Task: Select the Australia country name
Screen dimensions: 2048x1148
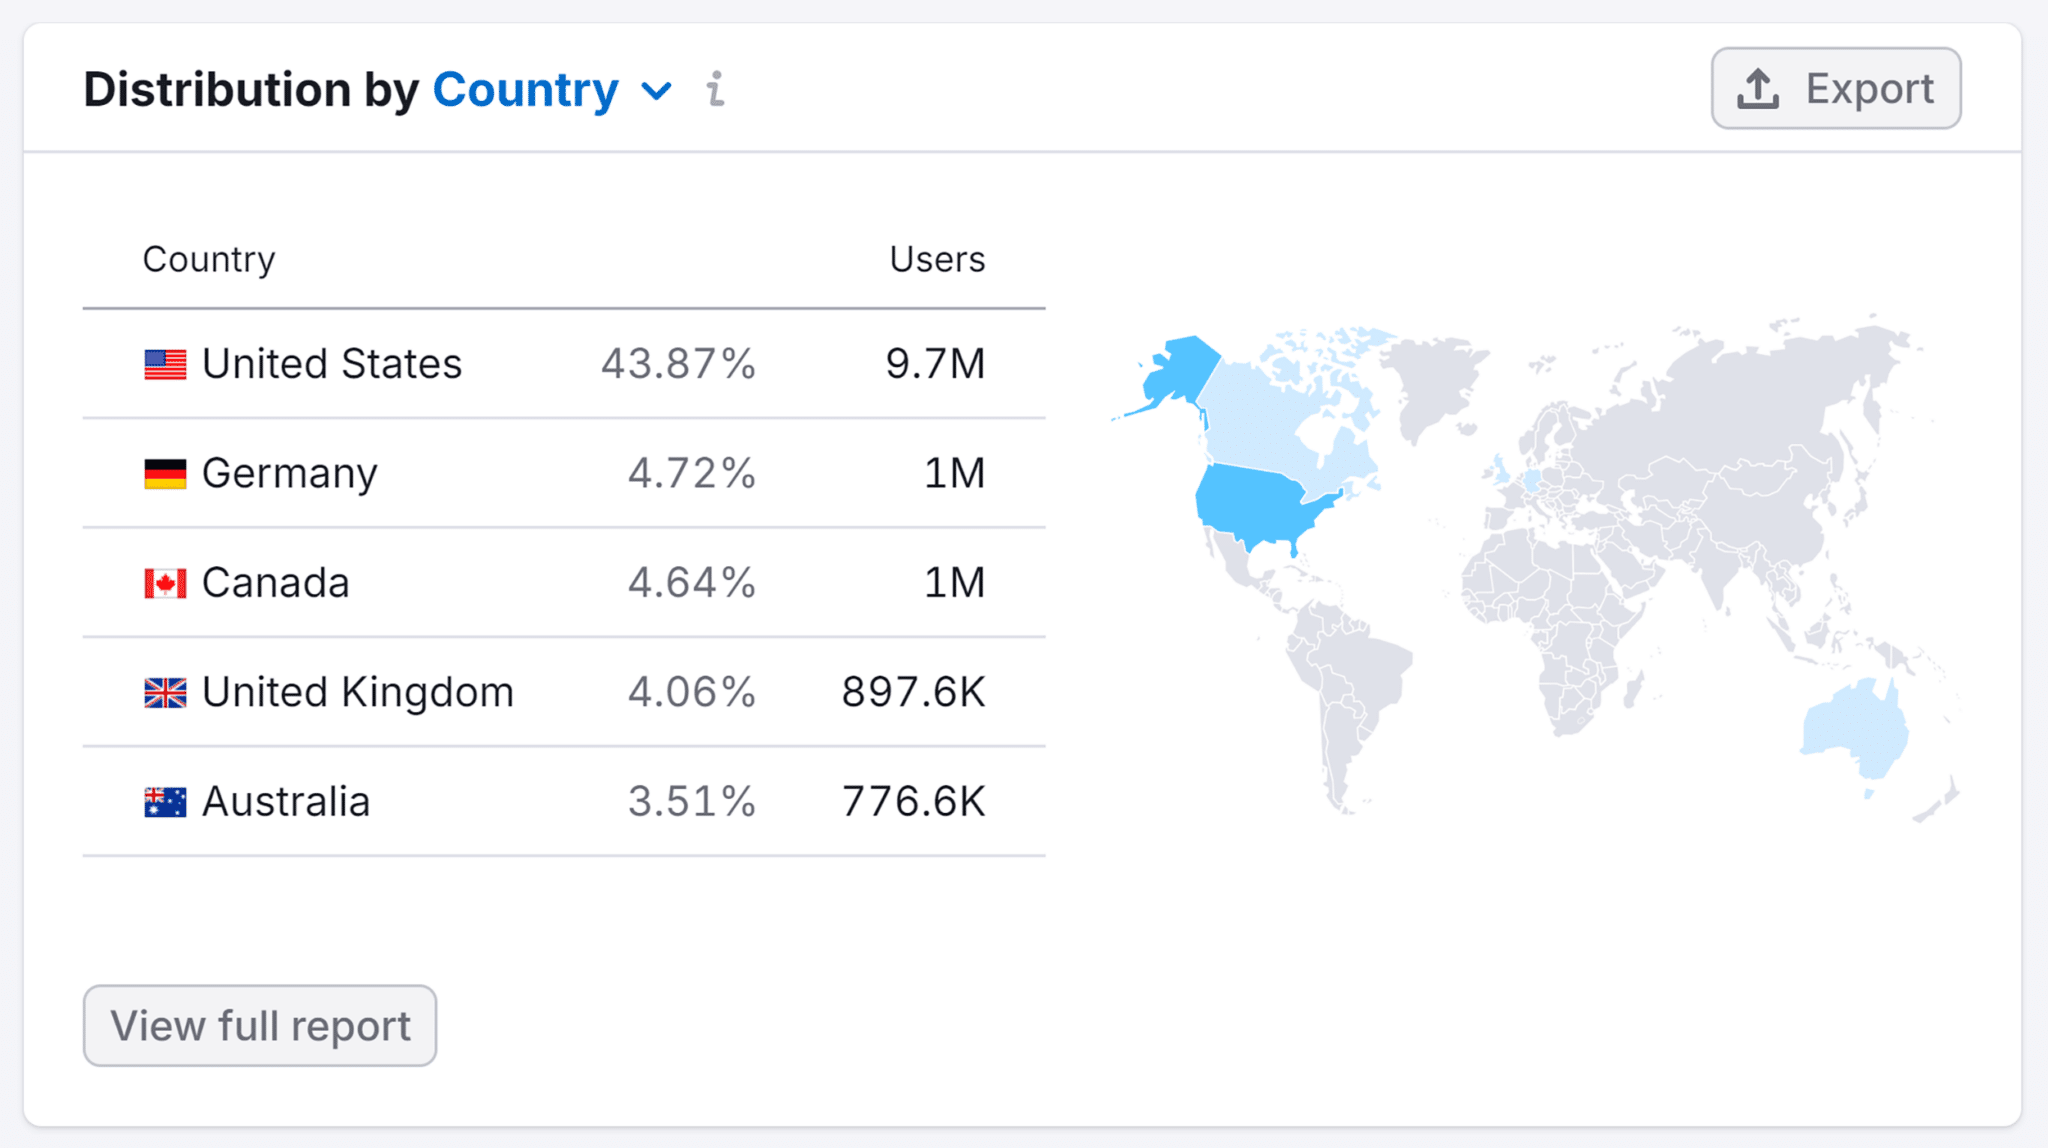Action: pyautogui.click(x=286, y=802)
